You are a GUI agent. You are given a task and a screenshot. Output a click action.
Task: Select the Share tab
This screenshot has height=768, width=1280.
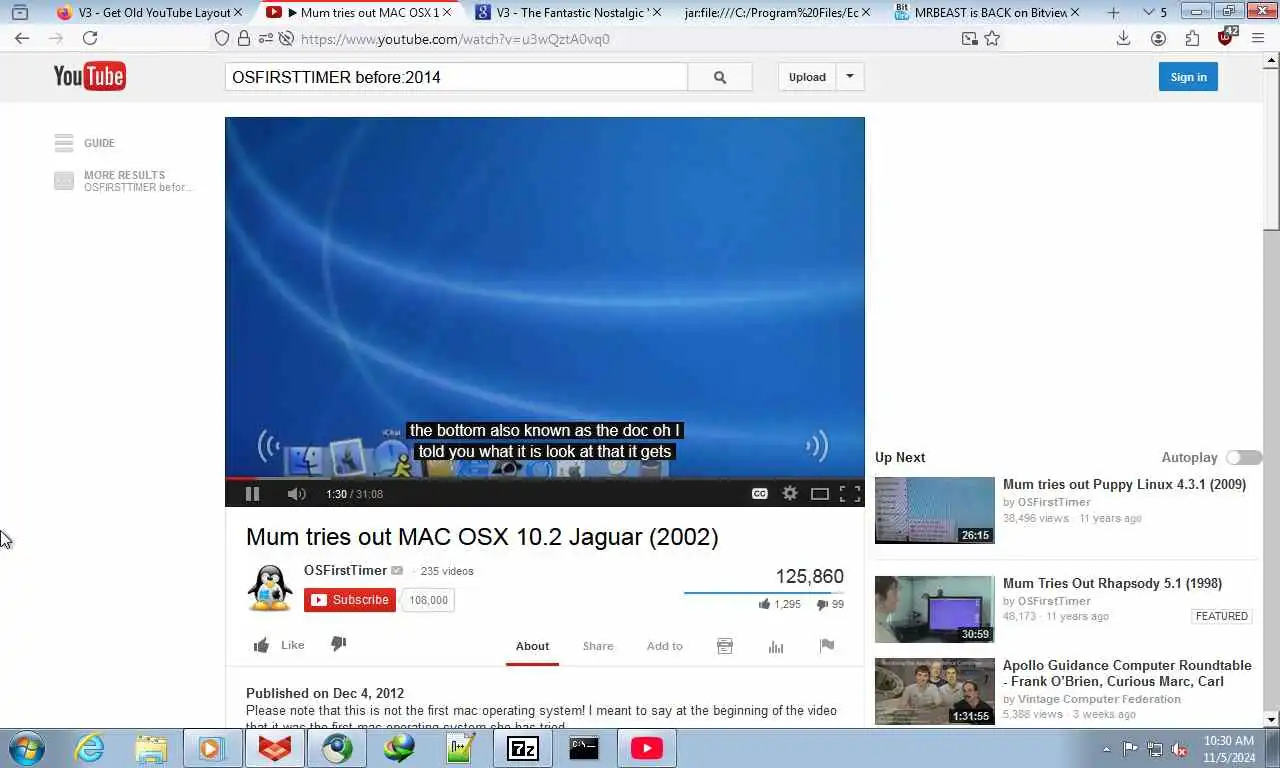point(598,646)
